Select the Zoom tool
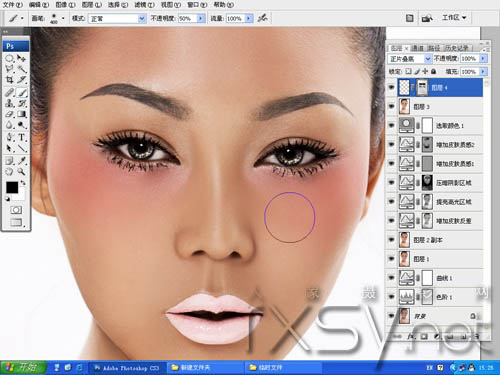500x375 pixels. point(22,172)
